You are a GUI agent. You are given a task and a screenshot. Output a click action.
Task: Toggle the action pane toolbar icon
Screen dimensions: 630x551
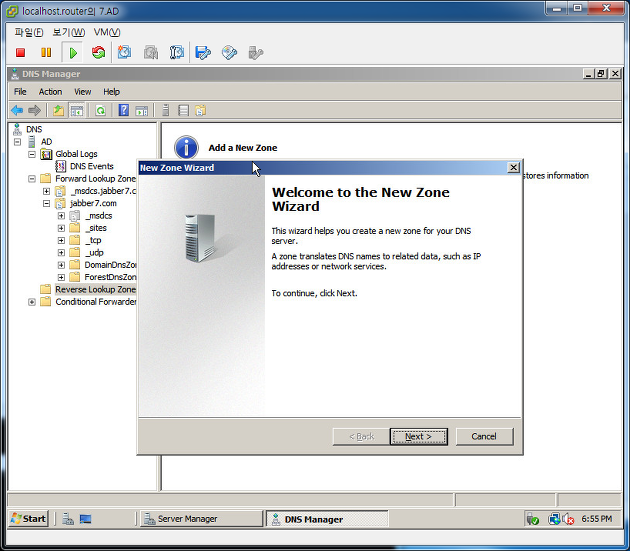141,111
